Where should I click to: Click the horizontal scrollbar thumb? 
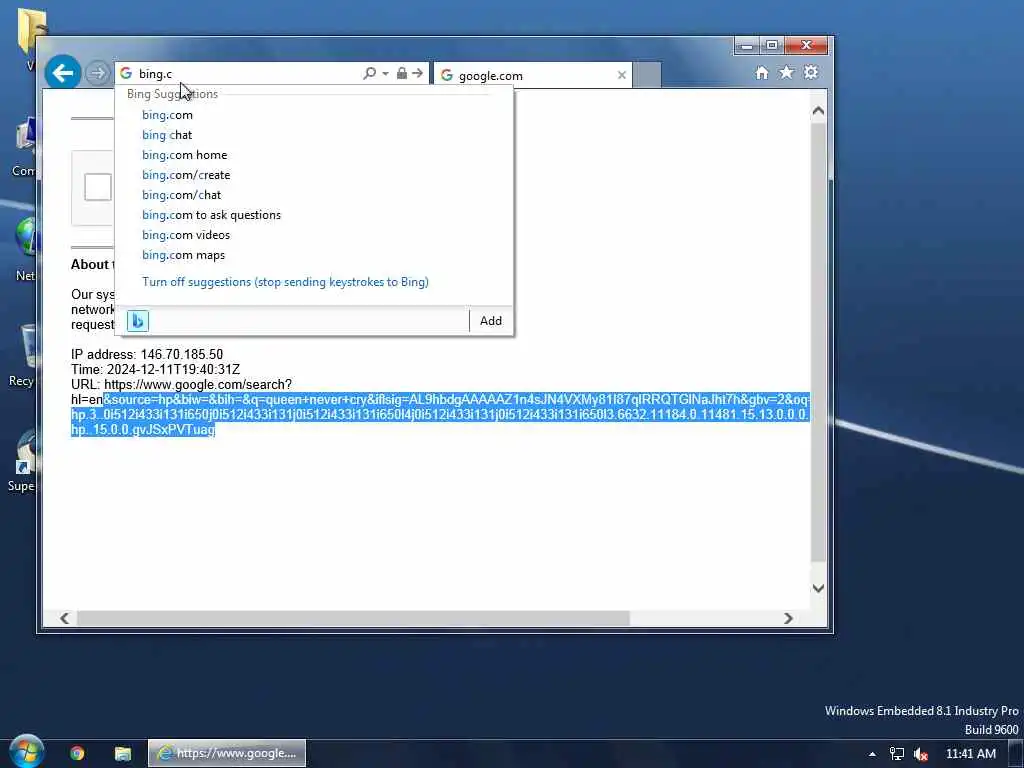[353, 618]
